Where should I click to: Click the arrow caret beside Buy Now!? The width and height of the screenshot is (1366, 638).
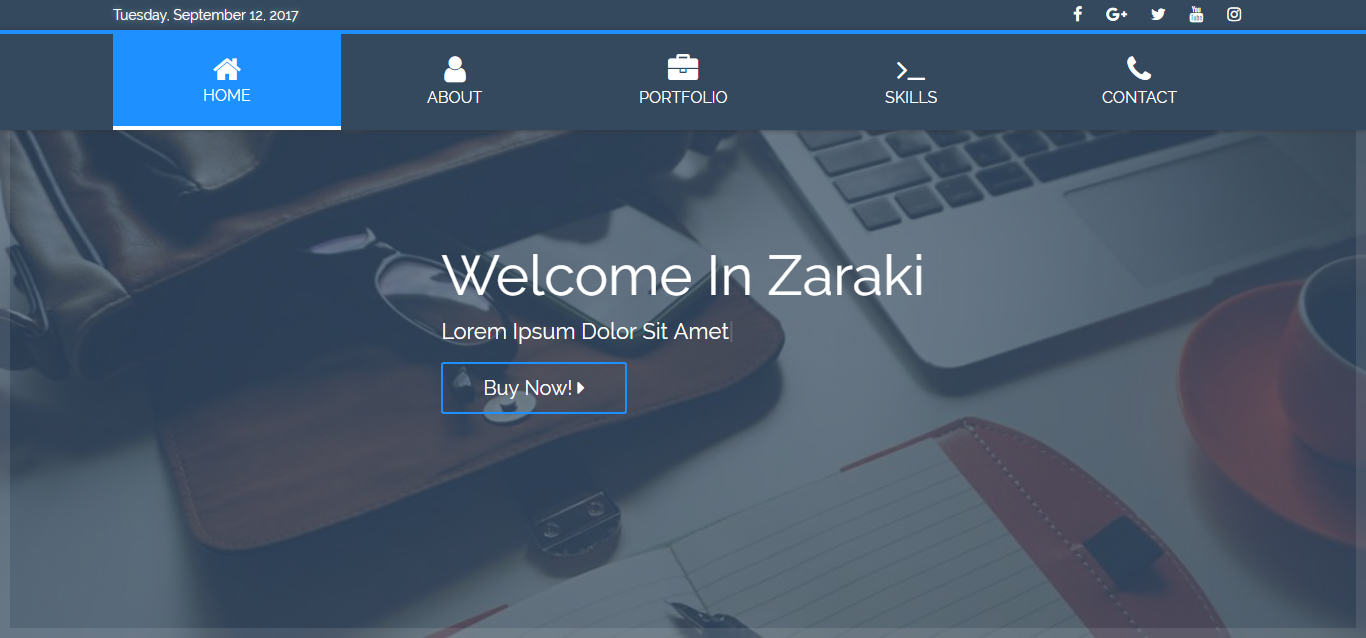click(x=581, y=388)
